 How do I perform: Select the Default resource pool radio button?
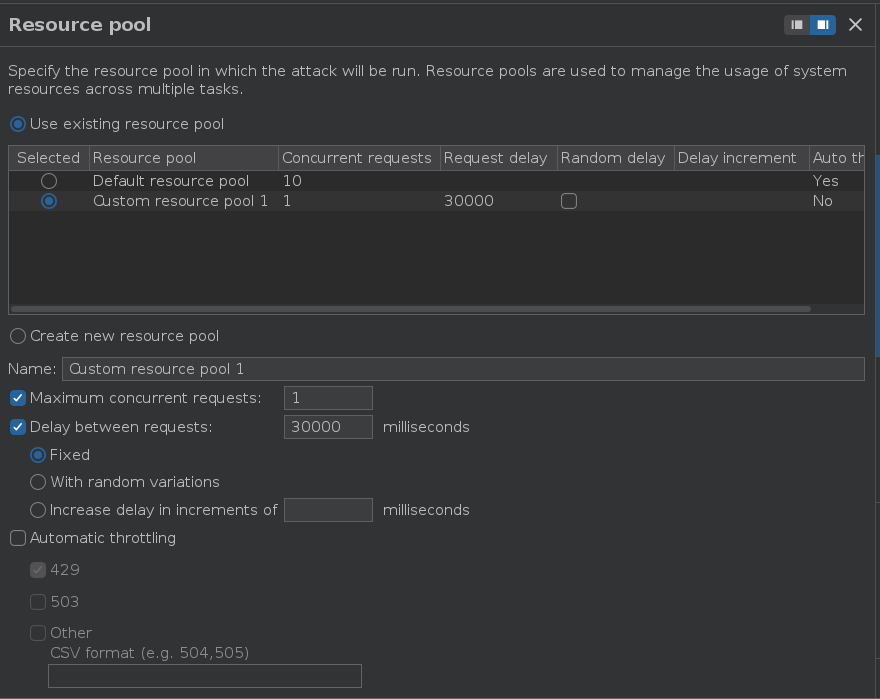[x=49, y=181]
